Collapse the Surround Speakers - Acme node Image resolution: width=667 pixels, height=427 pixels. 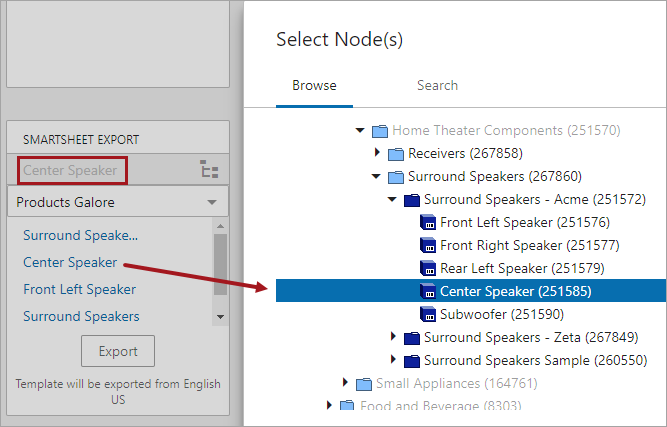pyautogui.click(x=393, y=200)
